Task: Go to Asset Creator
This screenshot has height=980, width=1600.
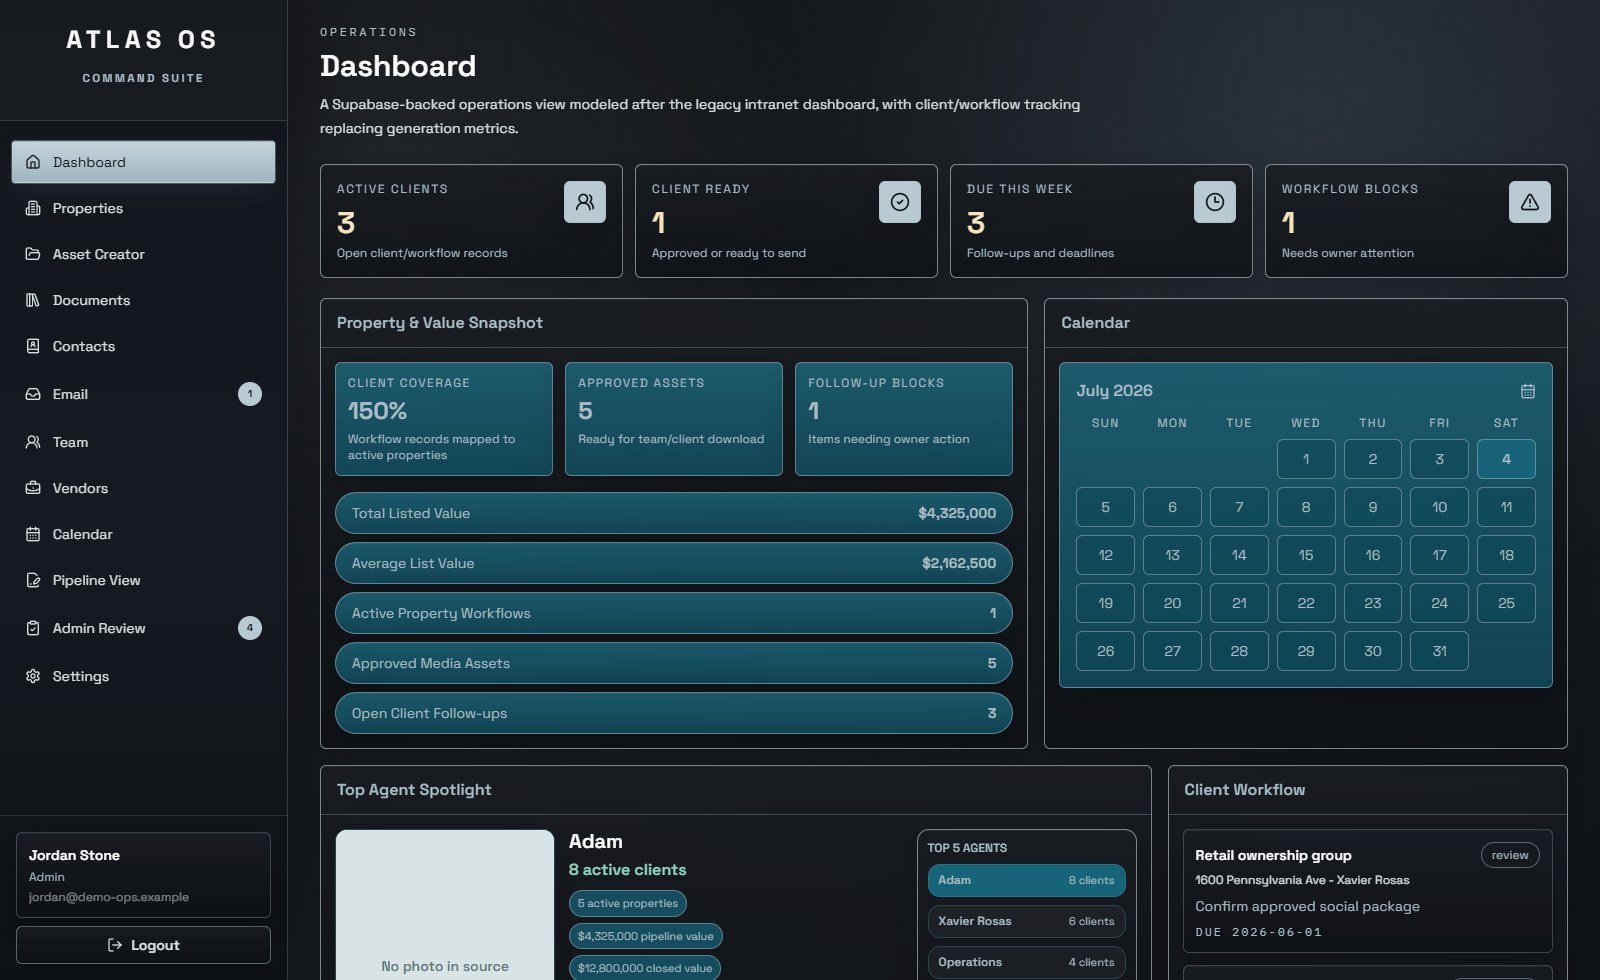Action: pyautogui.click(x=143, y=254)
